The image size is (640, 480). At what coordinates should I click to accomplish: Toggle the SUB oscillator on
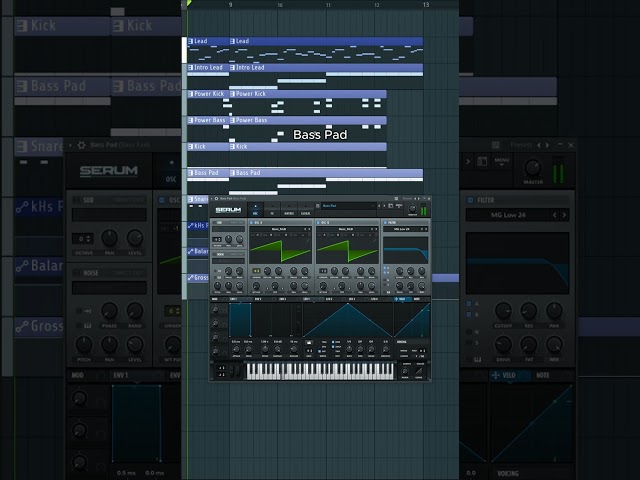[x=215, y=222]
